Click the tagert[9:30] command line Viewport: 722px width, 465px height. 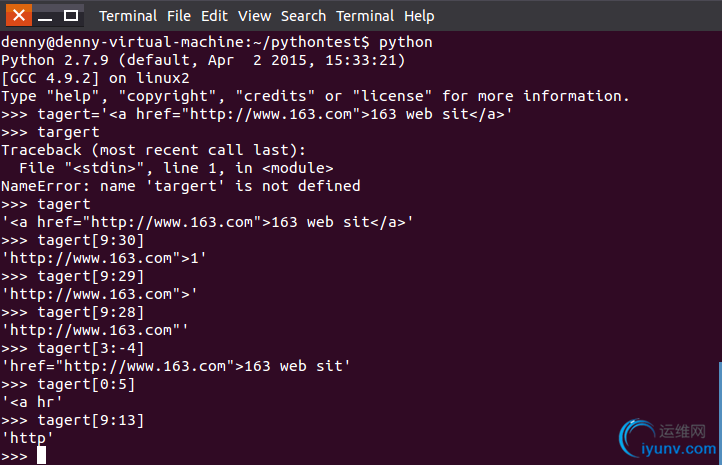click(x=72, y=240)
